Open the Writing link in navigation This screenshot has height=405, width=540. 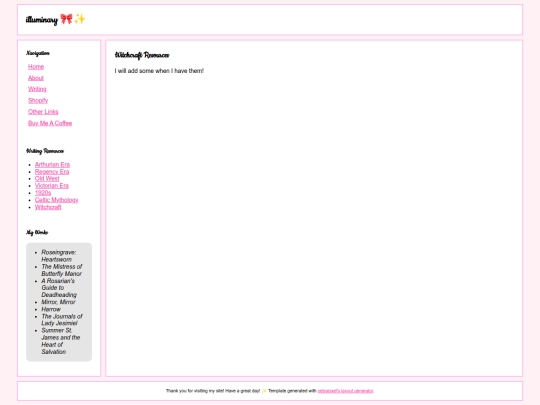tap(37, 89)
